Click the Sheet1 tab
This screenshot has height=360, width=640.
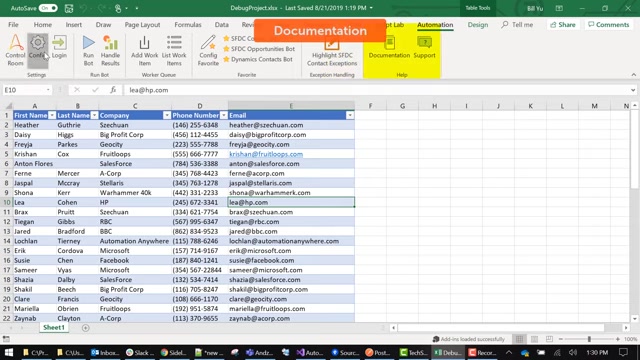[x=54, y=327]
